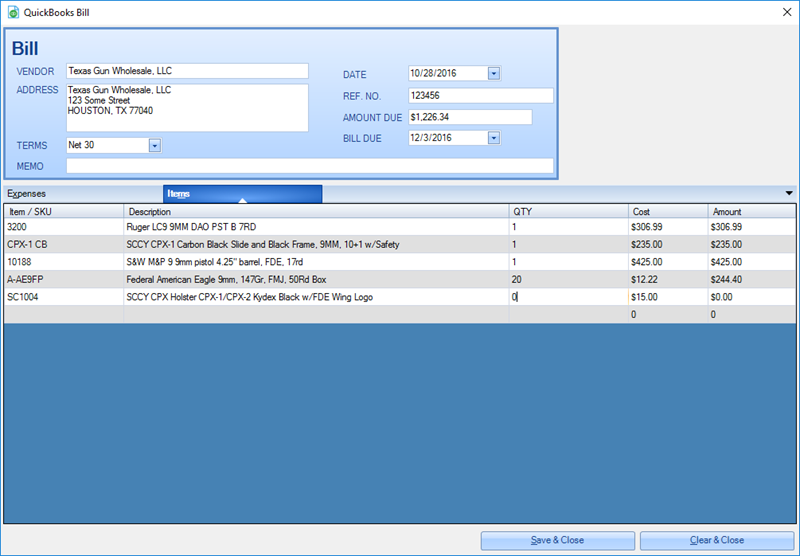Image resolution: width=800 pixels, height=556 pixels.
Task: Click the QTY cell in SC1004 row
Action: 568,297
